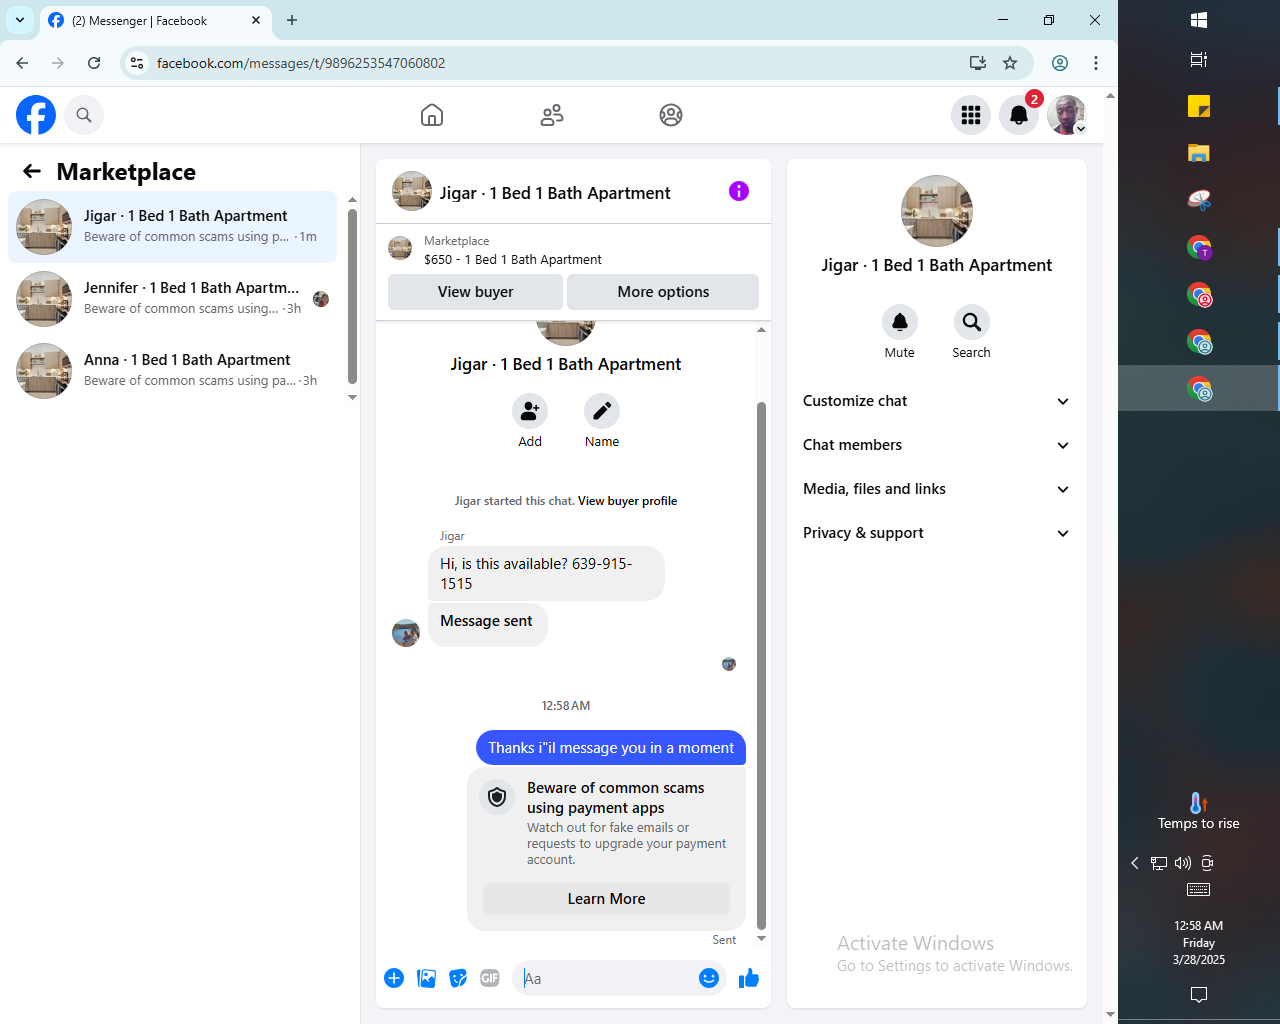Go to Facebook Home icon
Image resolution: width=1280 pixels, height=1024 pixels.
click(x=432, y=115)
